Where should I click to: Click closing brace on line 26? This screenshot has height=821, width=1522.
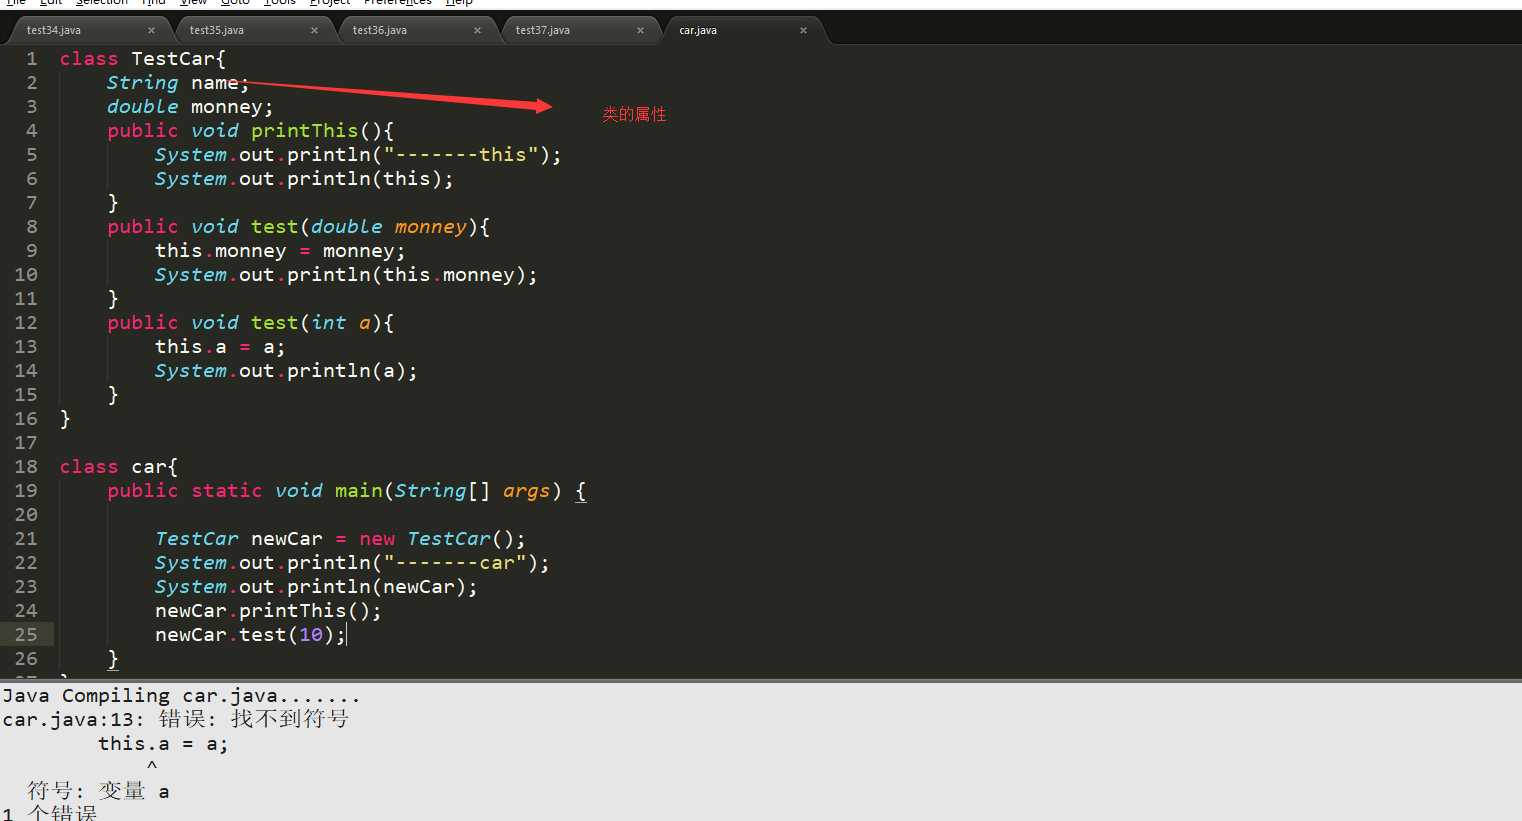(x=113, y=659)
